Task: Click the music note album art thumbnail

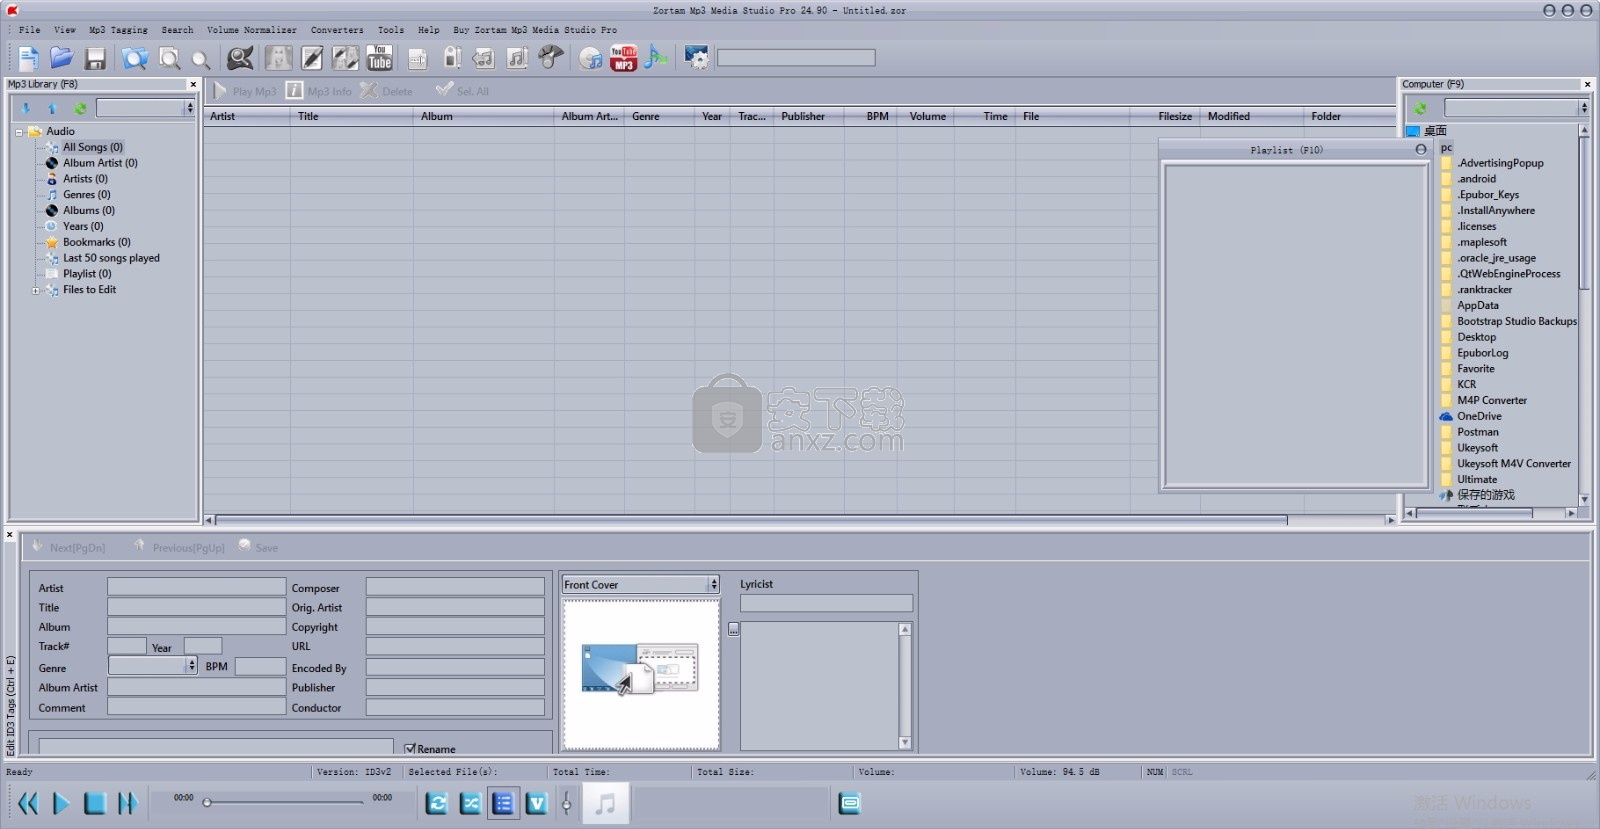Action: (x=605, y=803)
